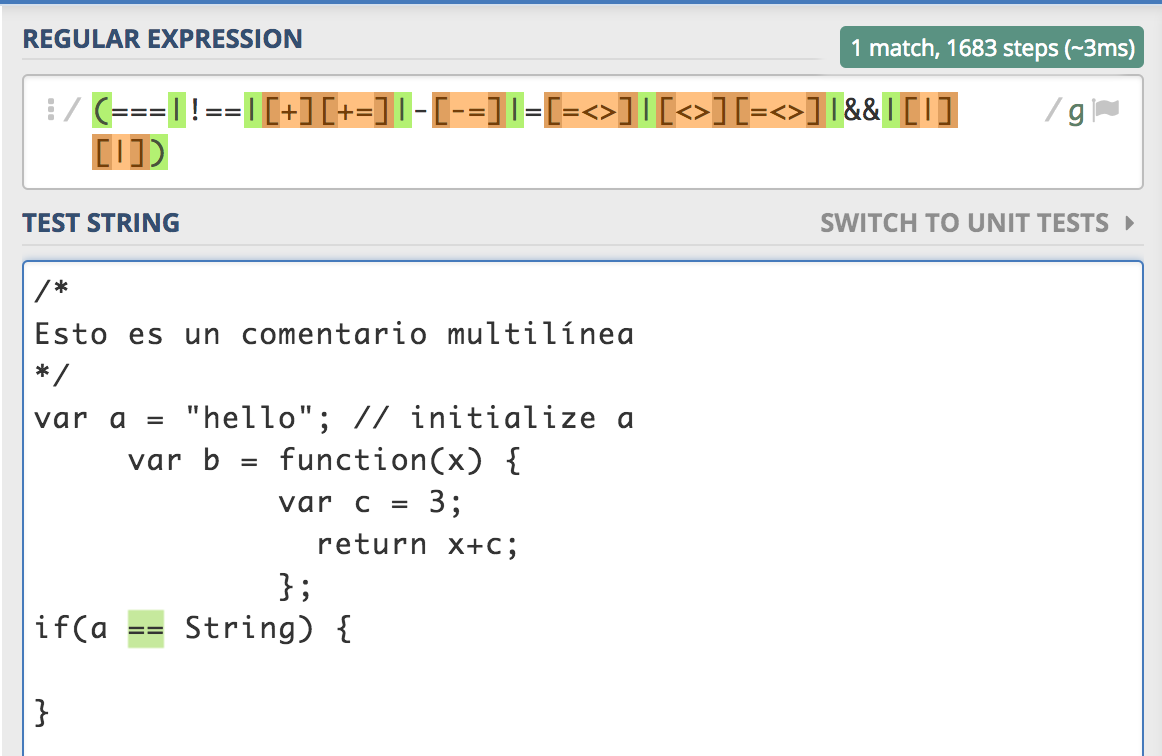Click the closing slash before the g flag
The width and height of the screenshot is (1162, 756).
click(1052, 111)
